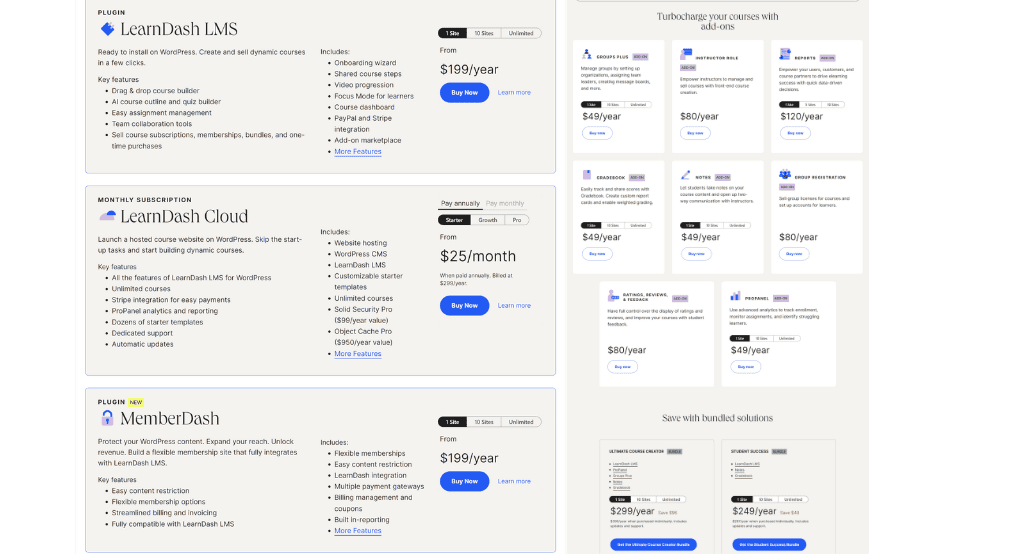
Task: Buy the Notes add-on
Action: coord(696,254)
